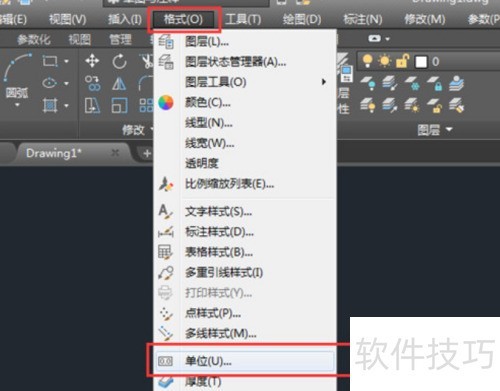This screenshot has height=391, width=500.
Task: Choose 点样式(P)... menu entry
Action: pyautogui.click(x=245, y=313)
